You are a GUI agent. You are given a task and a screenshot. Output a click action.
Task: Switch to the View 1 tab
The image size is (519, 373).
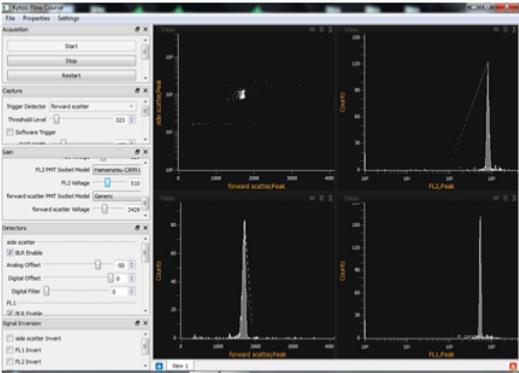tap(180, 366)
